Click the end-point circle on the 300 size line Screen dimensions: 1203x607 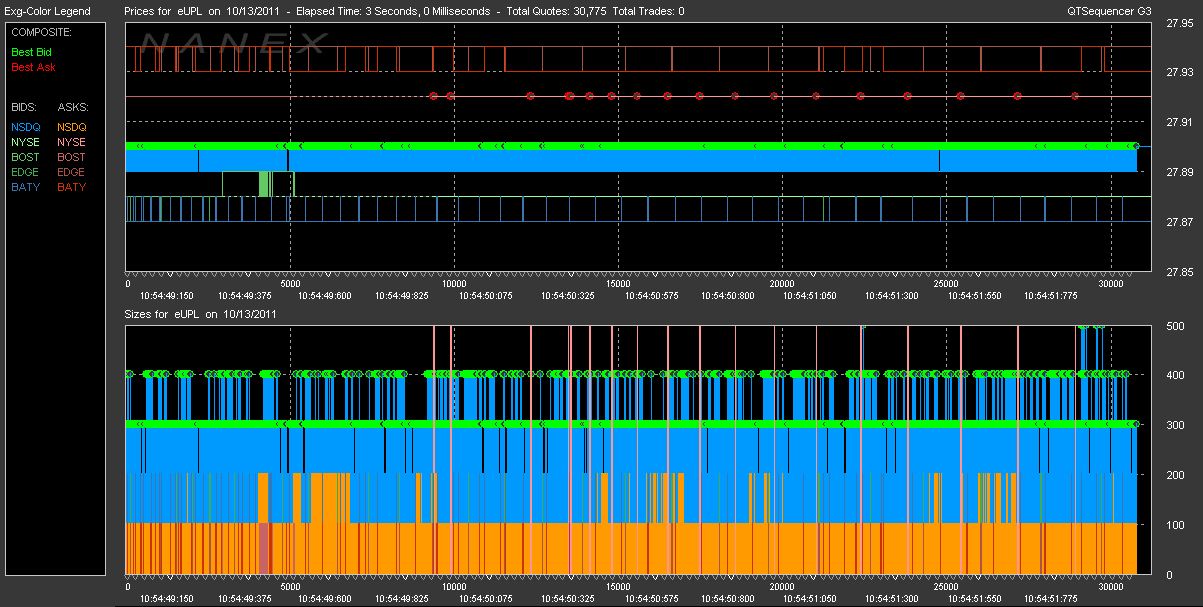1136,424
